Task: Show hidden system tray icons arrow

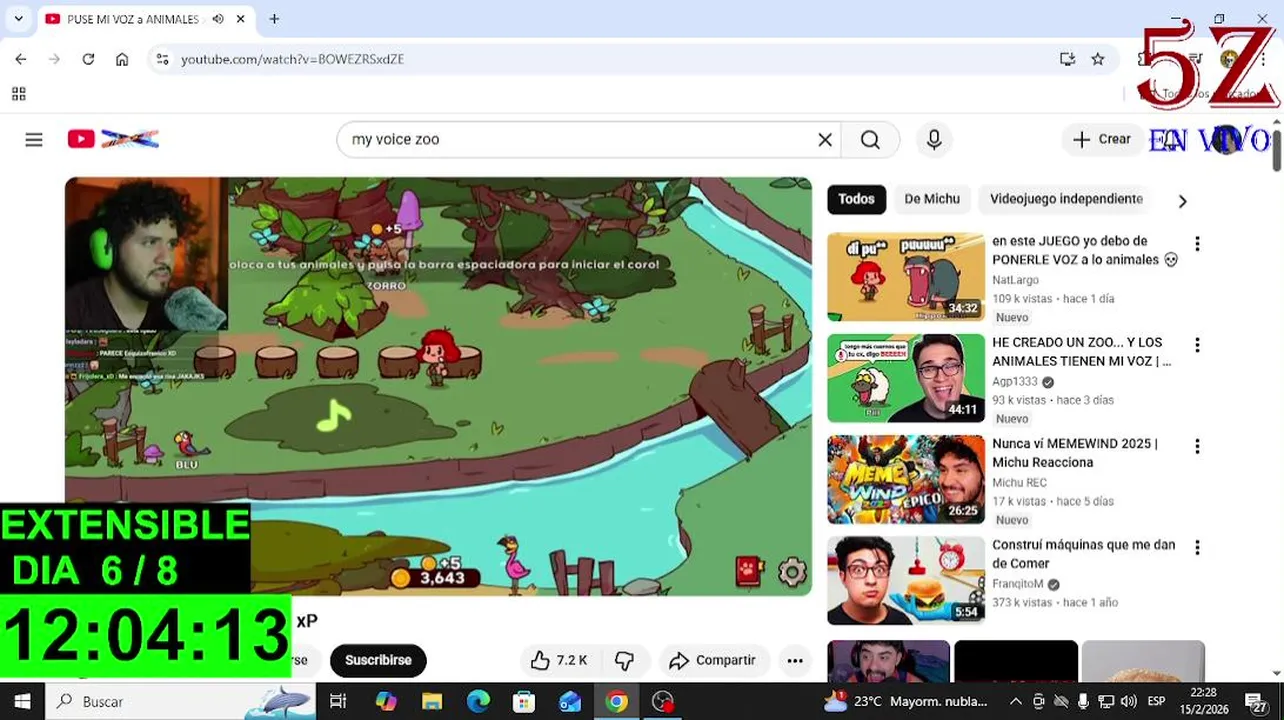Action: (1016, 702)
